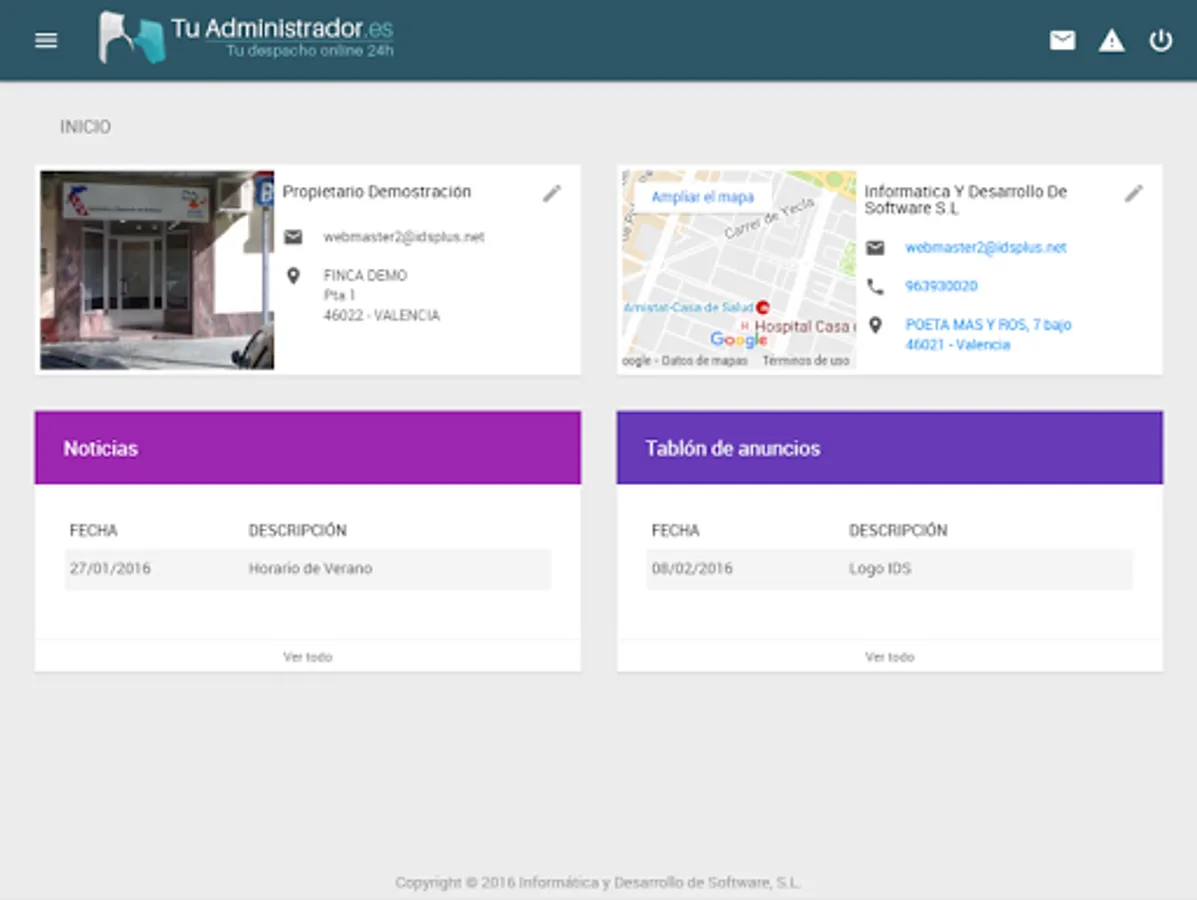Select the INICIO breadcrumb
The height and width of the screenshot is (900, 1197).
pos(86,127)
